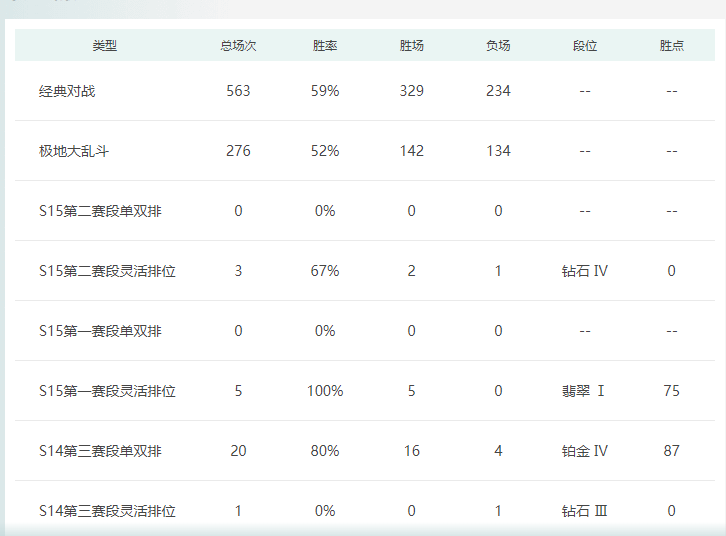726x536 pixels.
Task: Click the 翡翠 I rank cell
Action: (583, 391)
